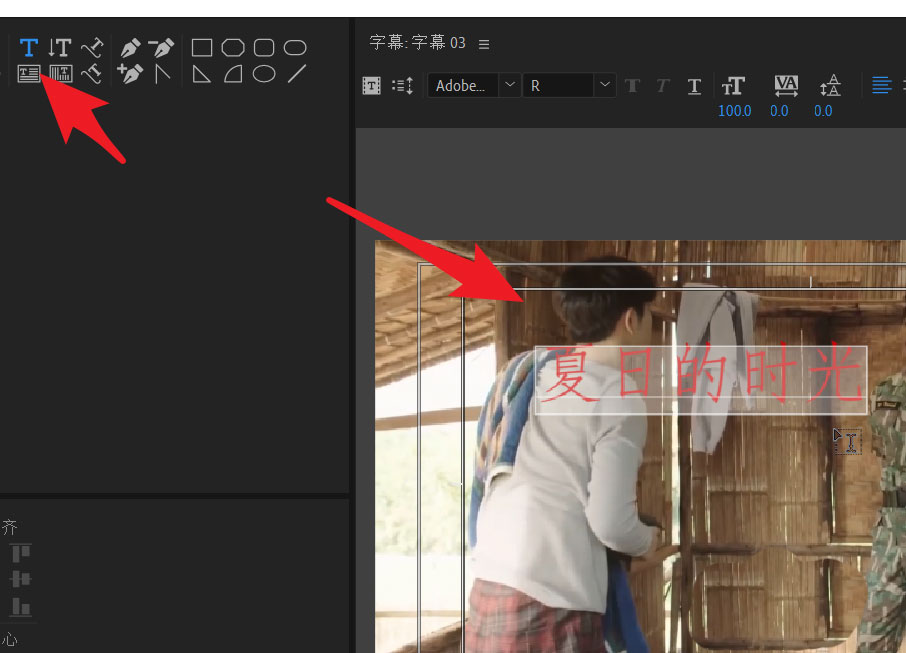Pick the Ellipse shape tool
The width and height of the screenshot is (906, 653).
coord(264,73)
